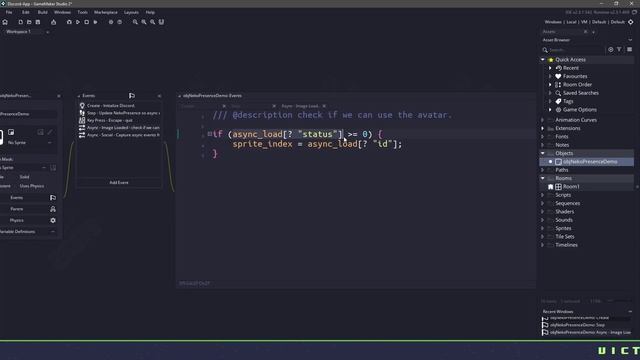Click the Open Project folder icon
640x360 pixels.
pos(29,22)
